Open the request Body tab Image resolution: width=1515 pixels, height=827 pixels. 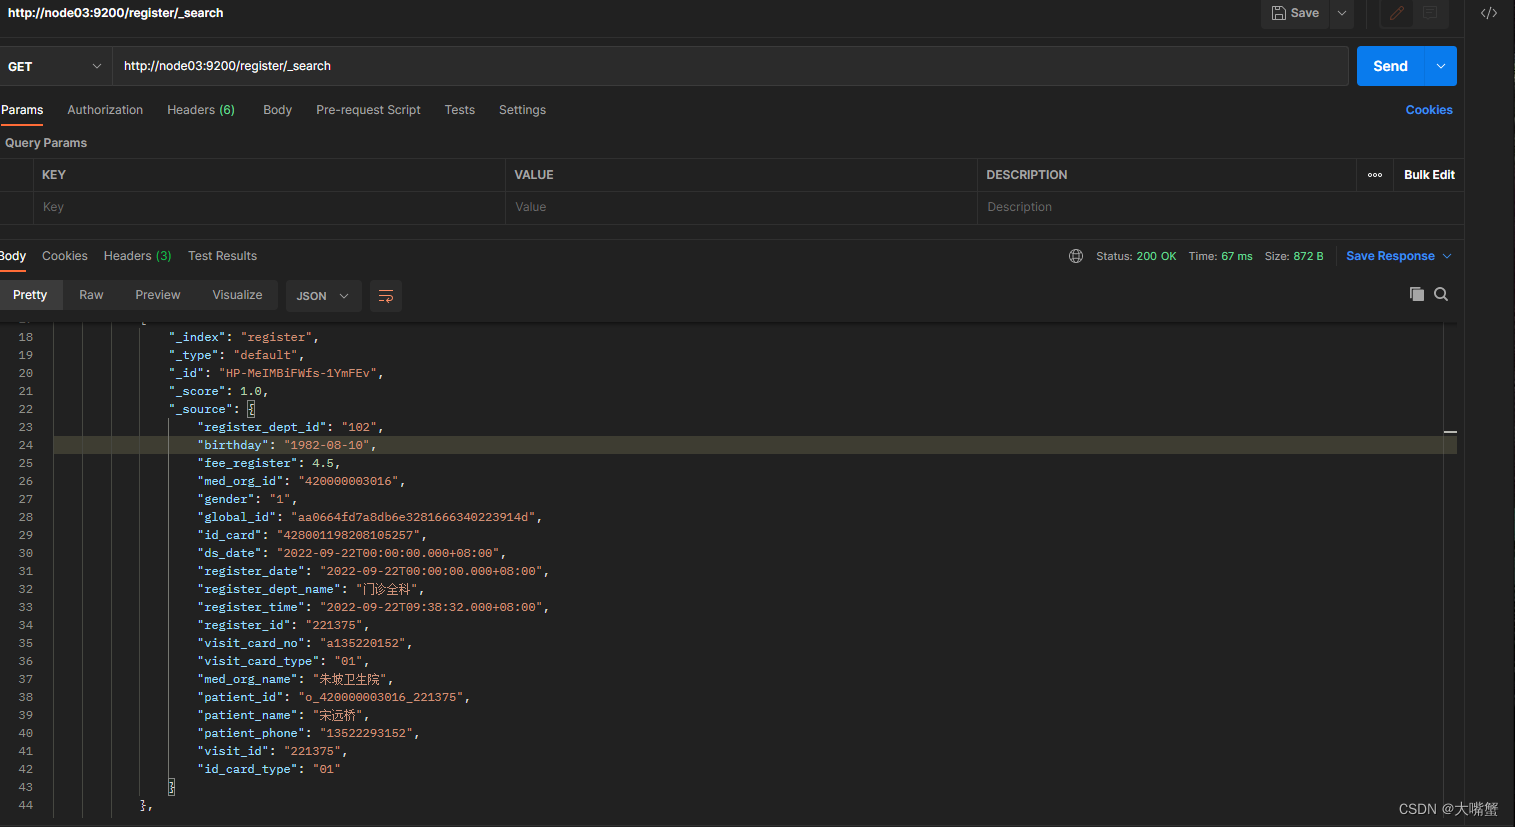(277, 110)
